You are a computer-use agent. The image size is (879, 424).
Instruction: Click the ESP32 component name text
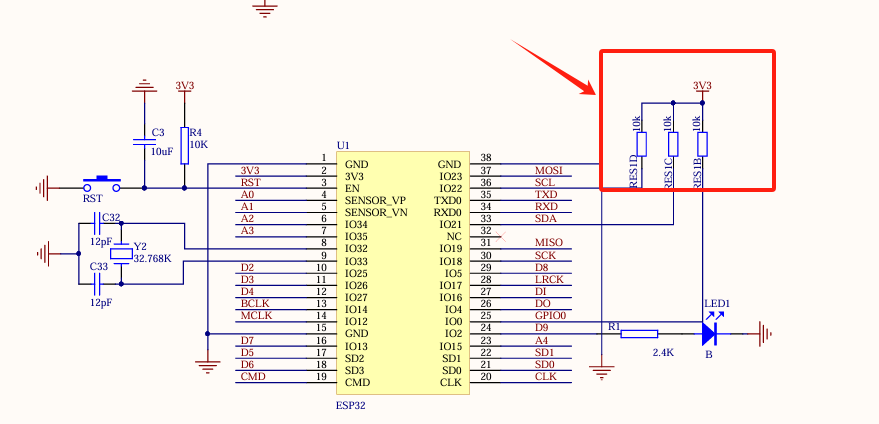353,407
